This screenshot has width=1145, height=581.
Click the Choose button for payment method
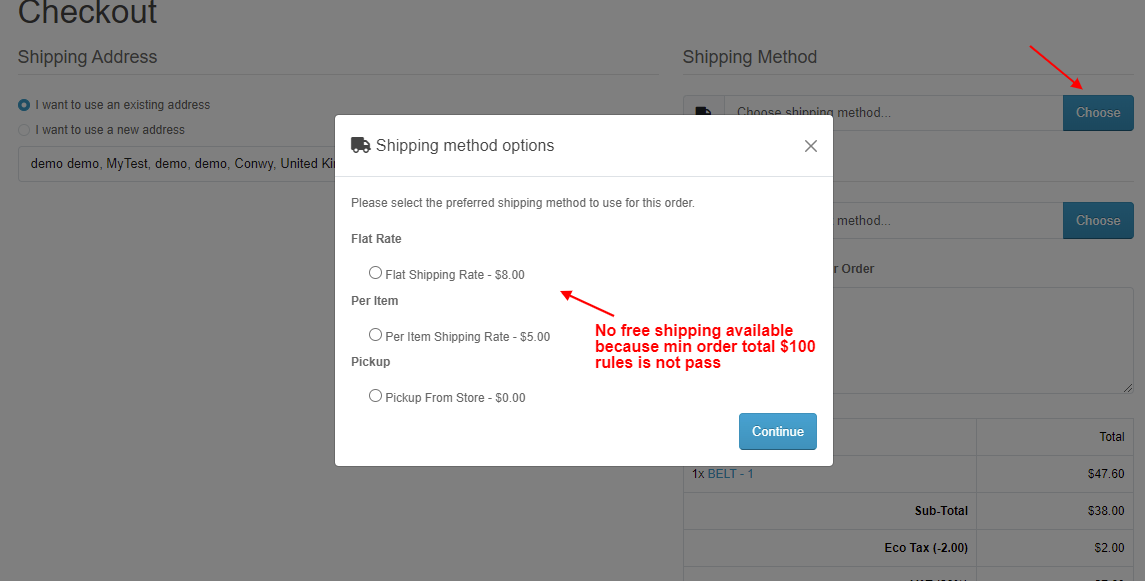(1098, 220)
